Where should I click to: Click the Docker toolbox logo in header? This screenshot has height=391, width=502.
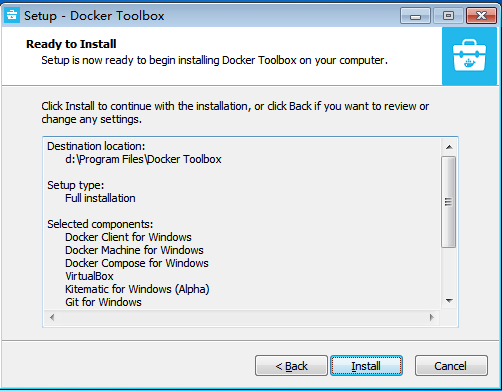(469, 56)
